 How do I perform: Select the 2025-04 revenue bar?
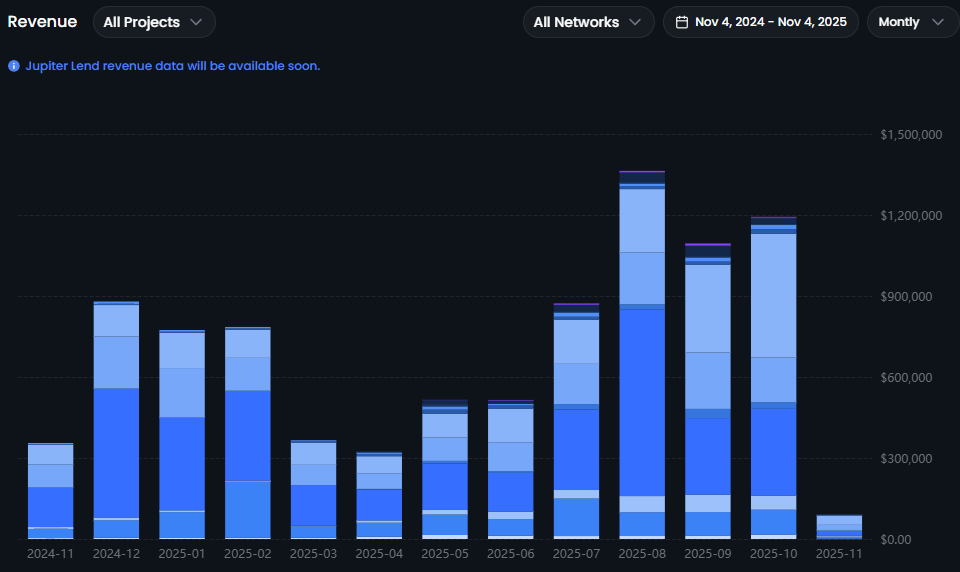379,495
